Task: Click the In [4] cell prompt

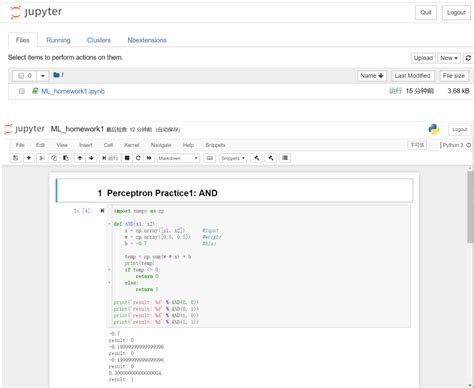Action: [82, 211]
